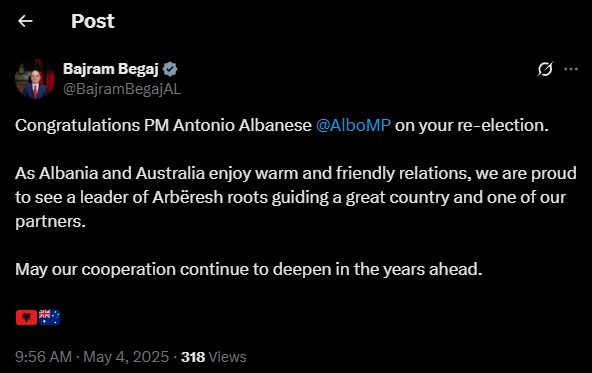Open Bajram Begaj's profile picture
Viewport: 592px width, 373px height.
35,79
